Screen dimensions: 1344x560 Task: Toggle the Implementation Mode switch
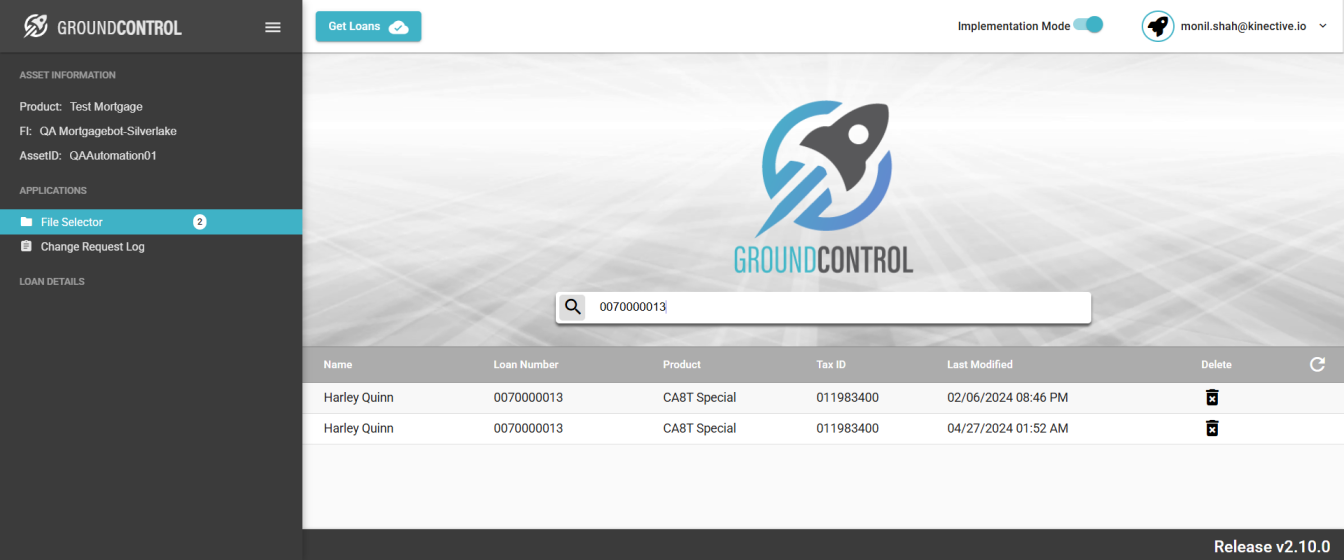[1088, 25]
